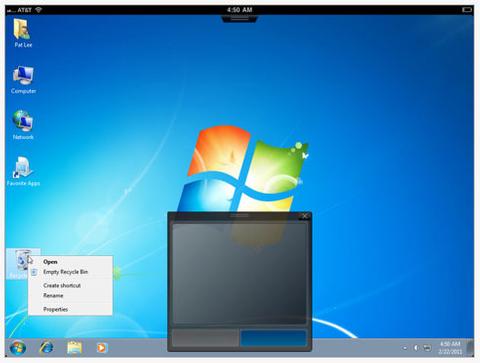Launch Internet Explorer from the taskbar
Screen dimensions: 480x363
[x=46, y=348]
